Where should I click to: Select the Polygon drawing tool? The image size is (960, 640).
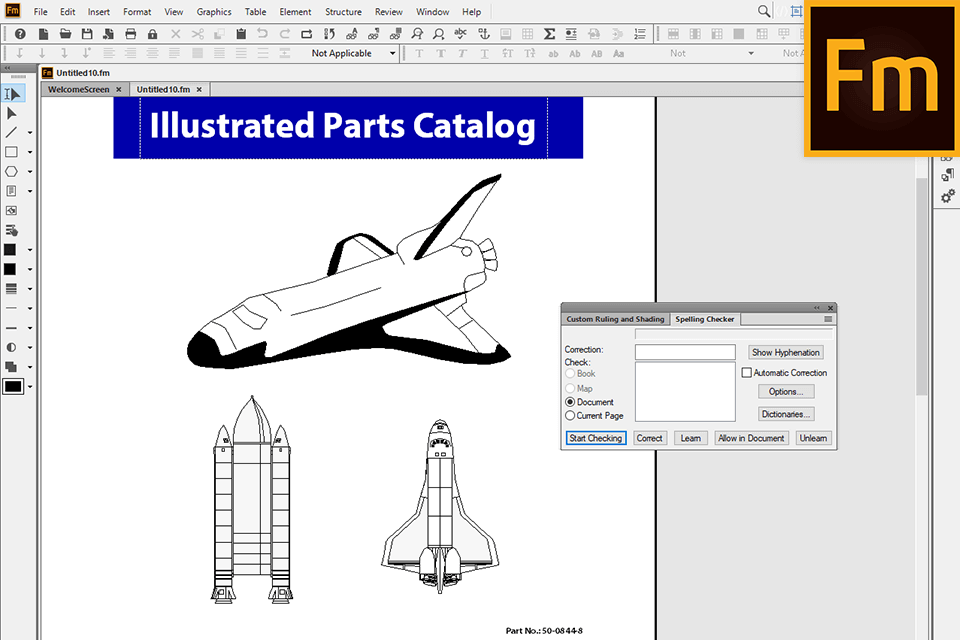click(x=12, y=171)
